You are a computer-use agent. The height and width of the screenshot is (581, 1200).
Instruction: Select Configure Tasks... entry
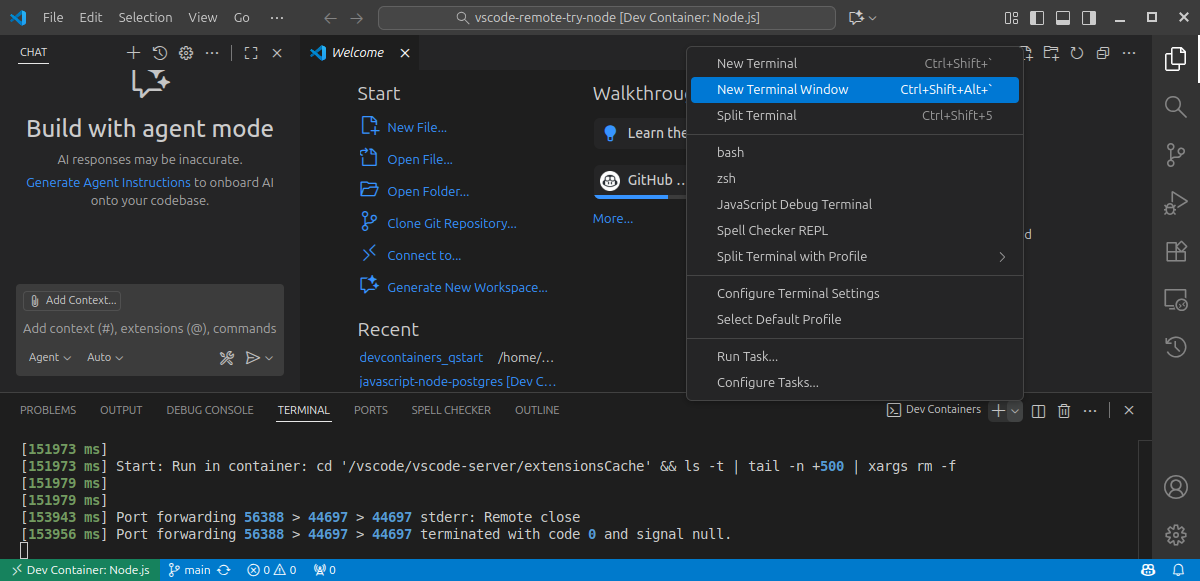click(x=855, y=383)
